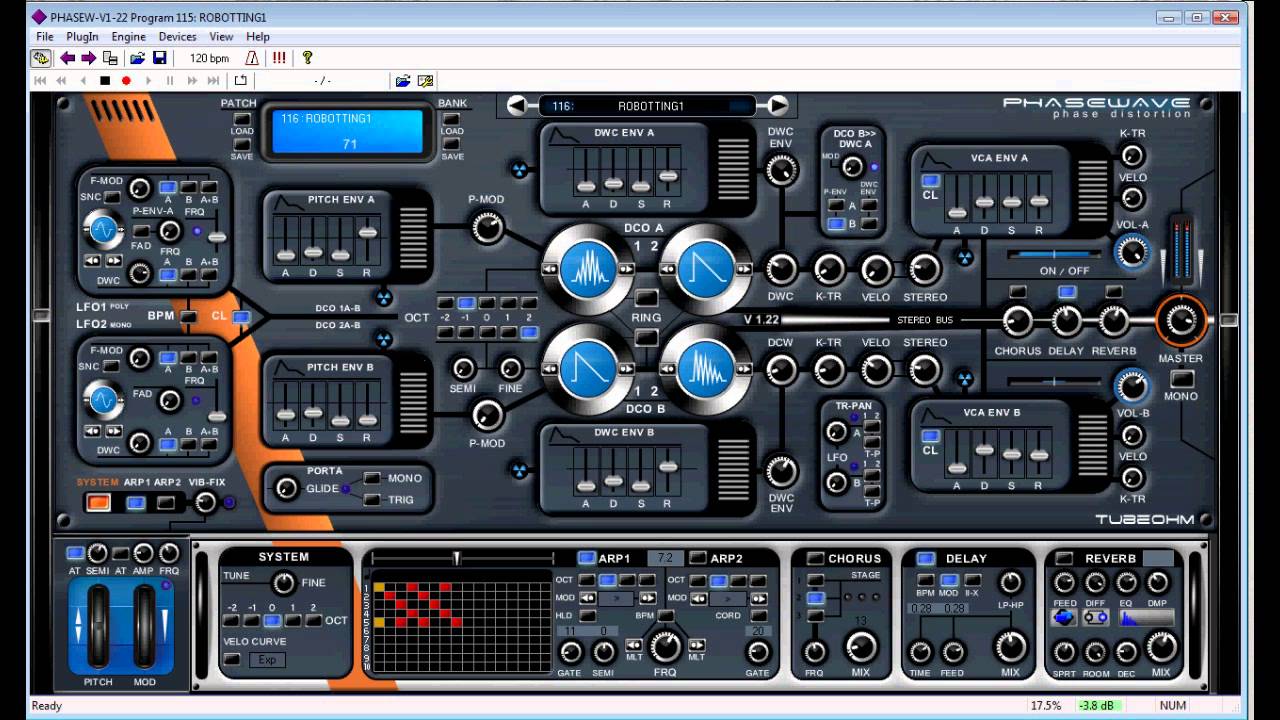Click the PATCH LOAD button

pyautogui.click(x=241, y=119)
